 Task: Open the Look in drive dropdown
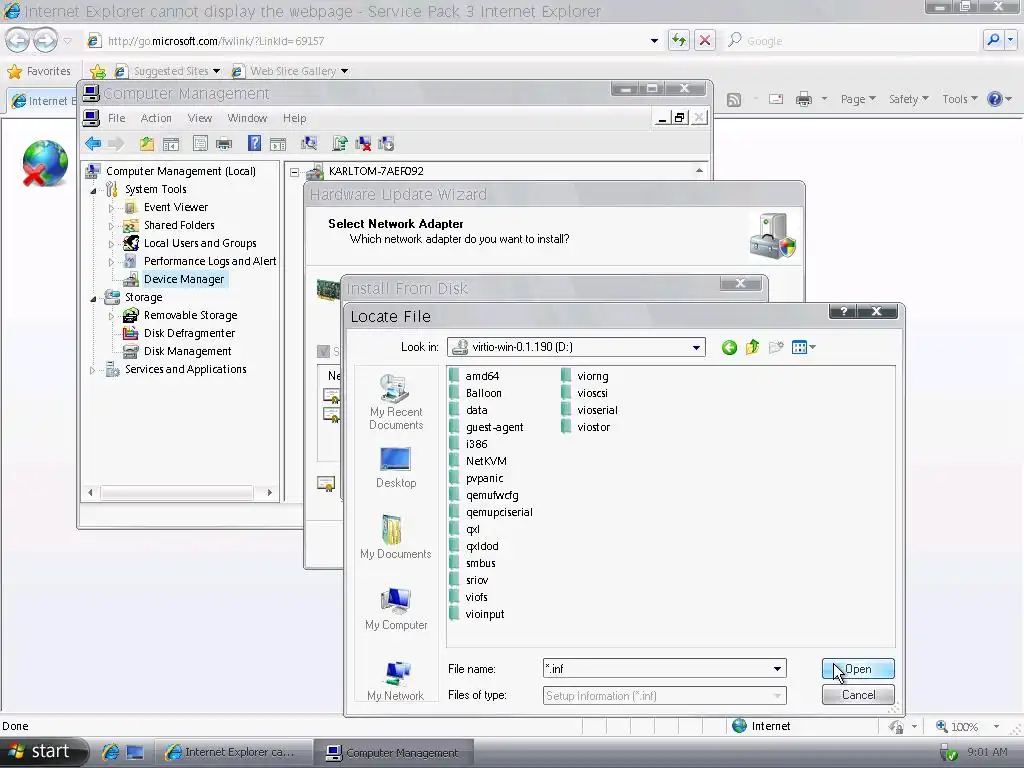(x=696, y=347)
